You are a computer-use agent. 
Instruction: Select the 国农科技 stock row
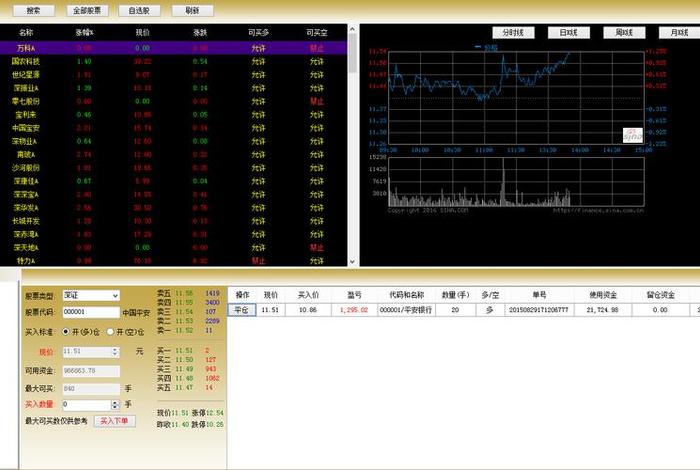click(x=173, y=61)
